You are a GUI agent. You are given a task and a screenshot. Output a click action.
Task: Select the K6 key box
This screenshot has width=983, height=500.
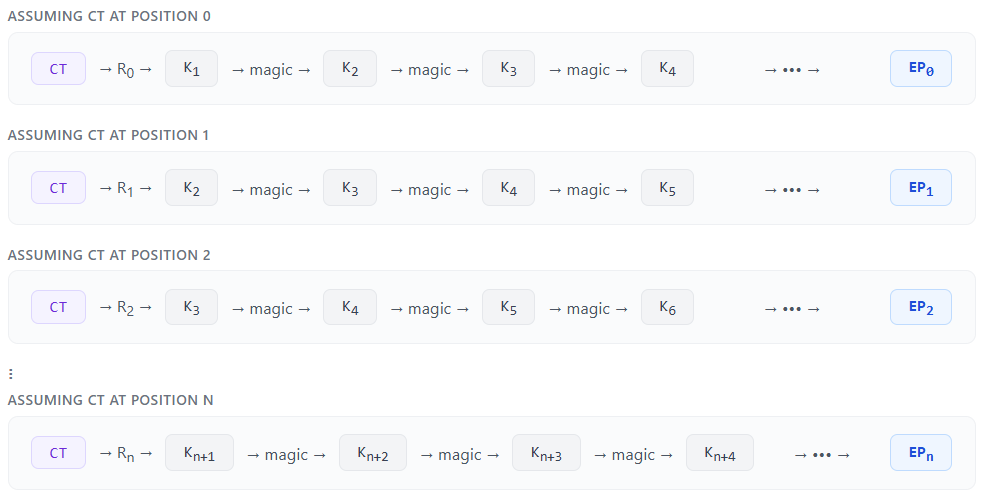pyautogui.click(x=667, y=307)
